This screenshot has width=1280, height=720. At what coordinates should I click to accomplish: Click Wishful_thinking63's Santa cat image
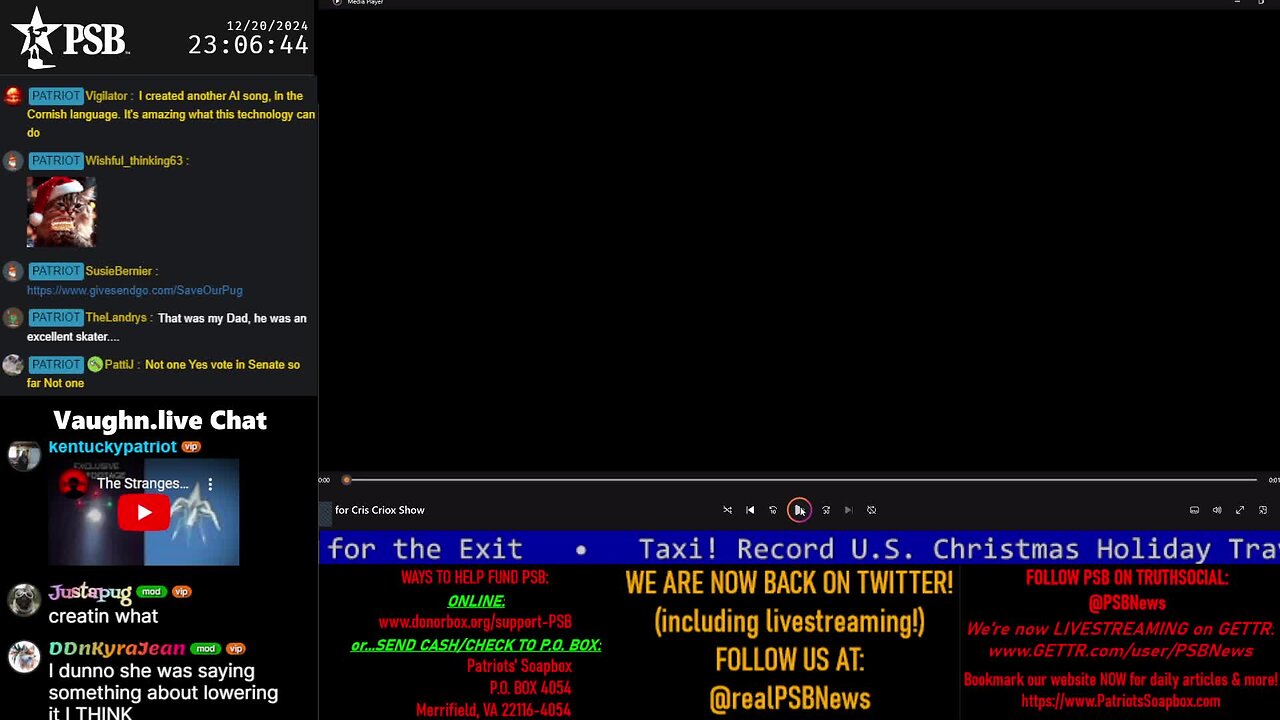pyautogui.click(x=61, y=212)
